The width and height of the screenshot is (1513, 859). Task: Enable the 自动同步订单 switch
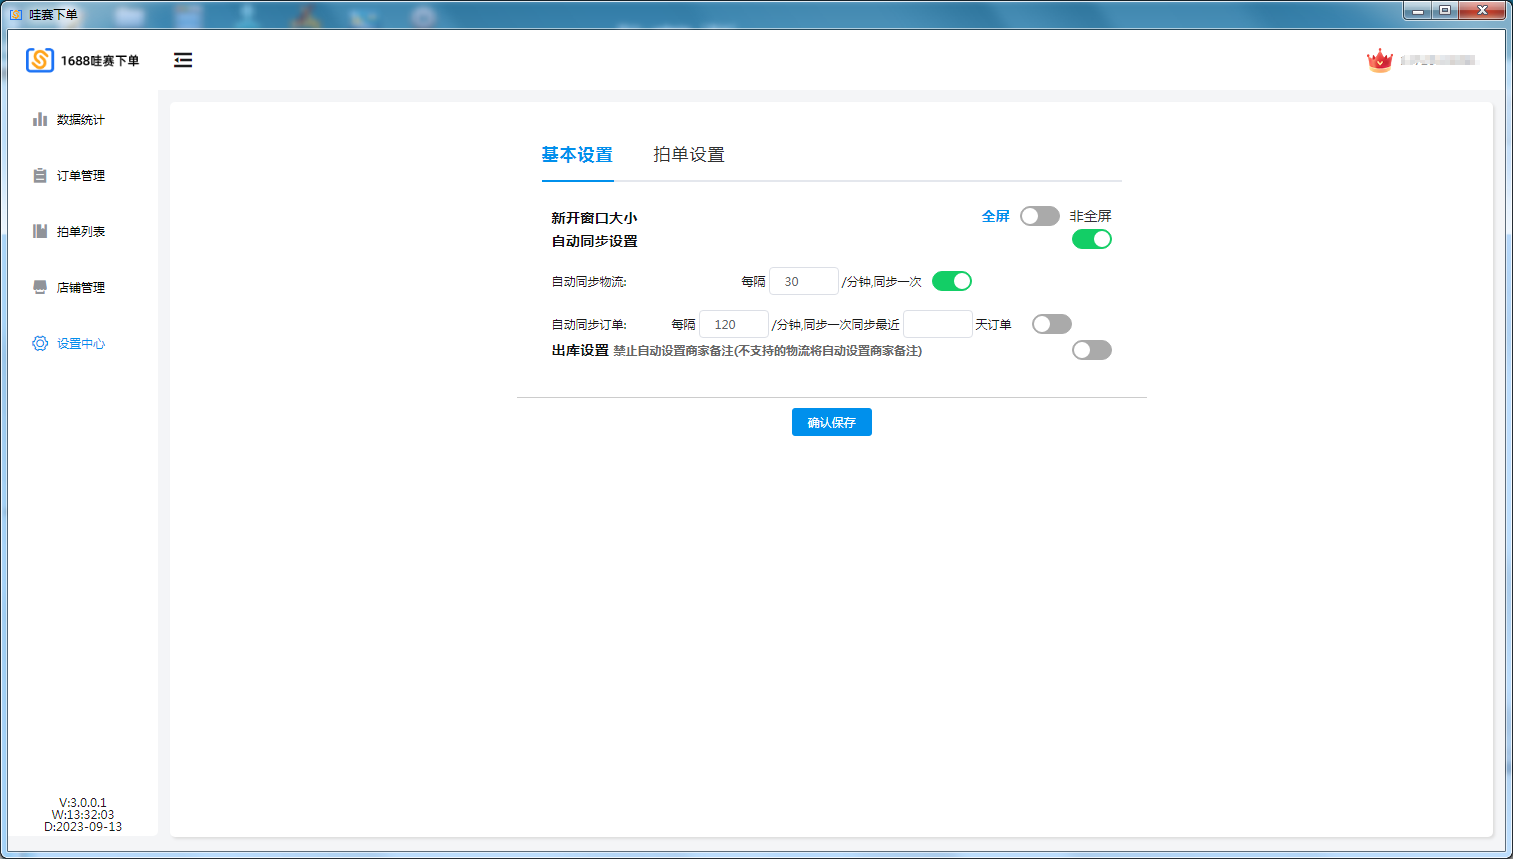[x=1051, y=324]
